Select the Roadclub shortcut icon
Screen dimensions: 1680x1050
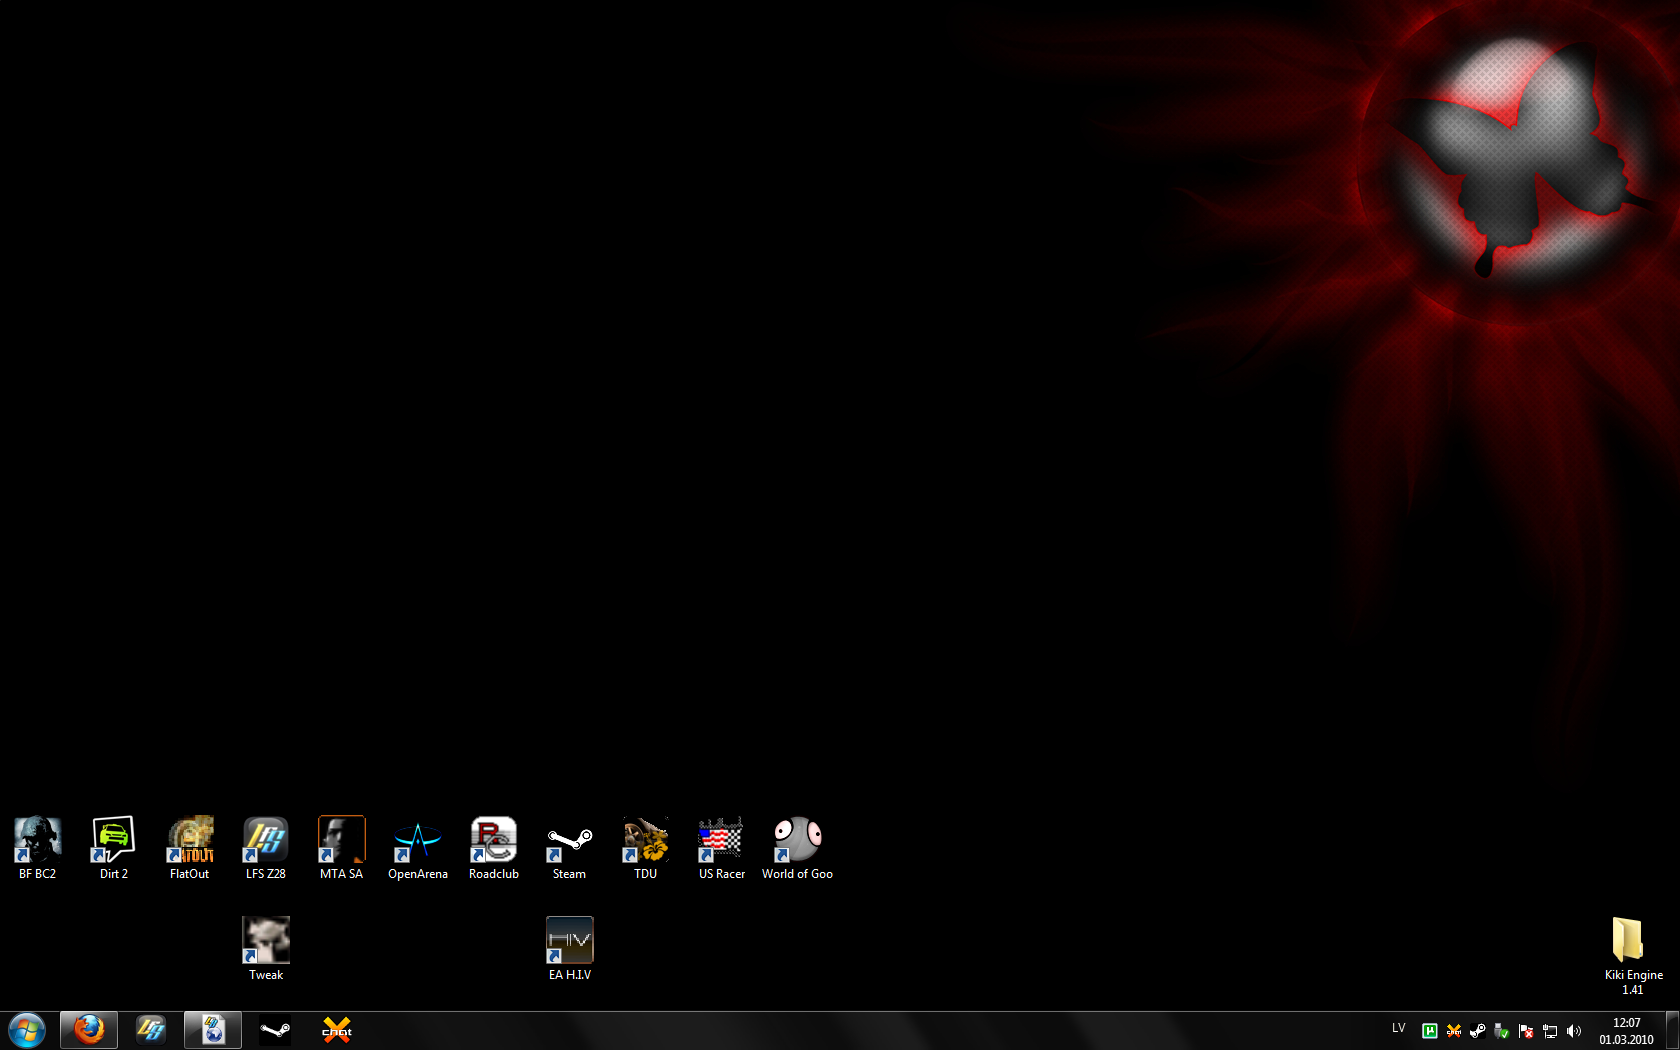point(494,848)
